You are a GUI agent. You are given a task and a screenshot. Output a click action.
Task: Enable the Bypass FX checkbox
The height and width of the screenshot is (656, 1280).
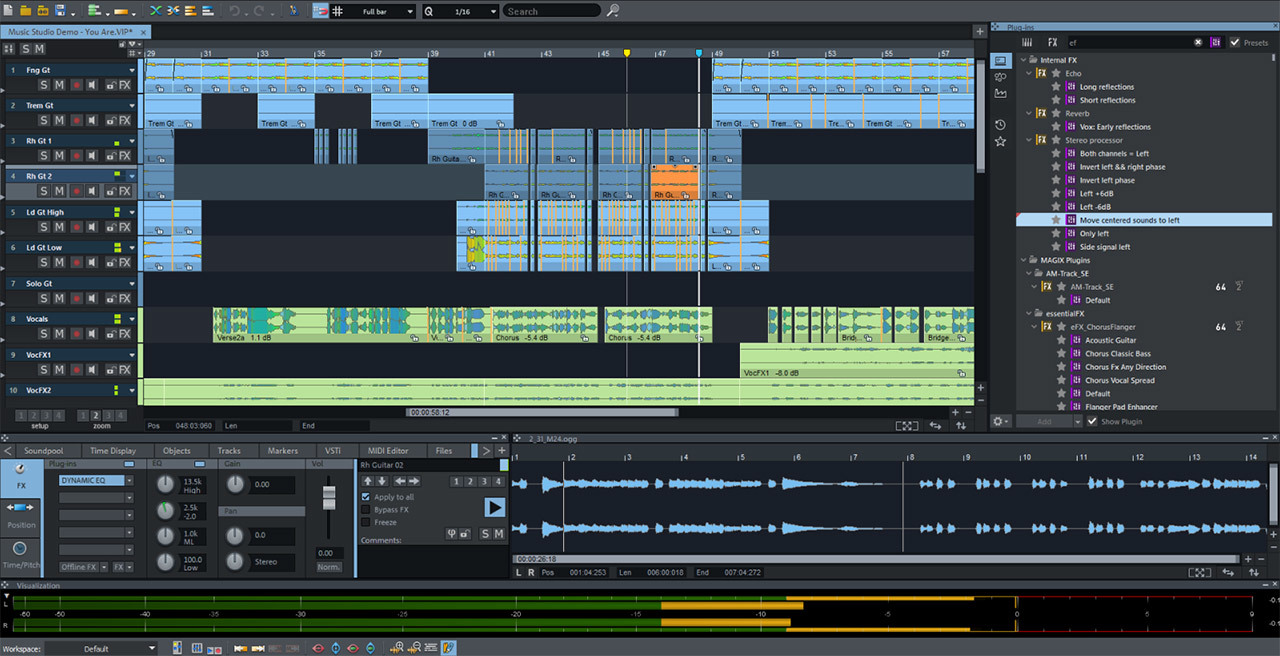[x=366, y=509]
